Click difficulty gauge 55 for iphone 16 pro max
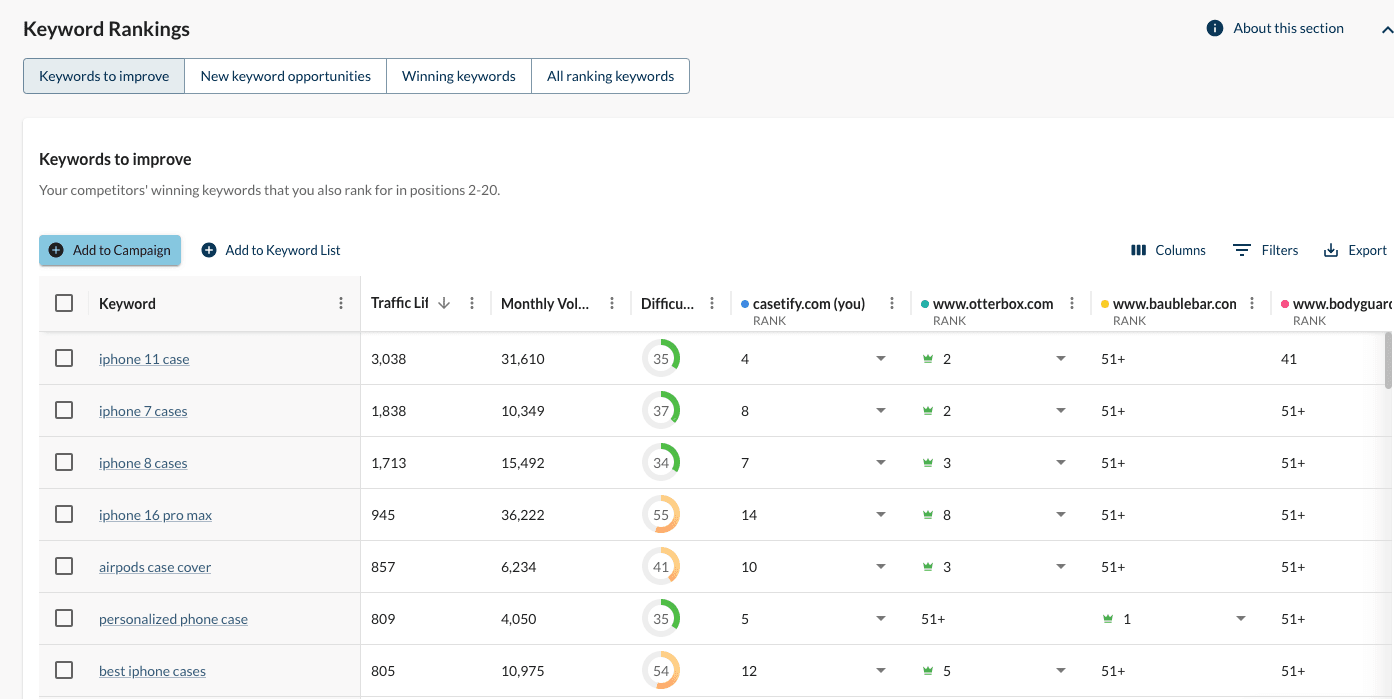This screenshot has height=699, width=1394. tap(660, 515)
